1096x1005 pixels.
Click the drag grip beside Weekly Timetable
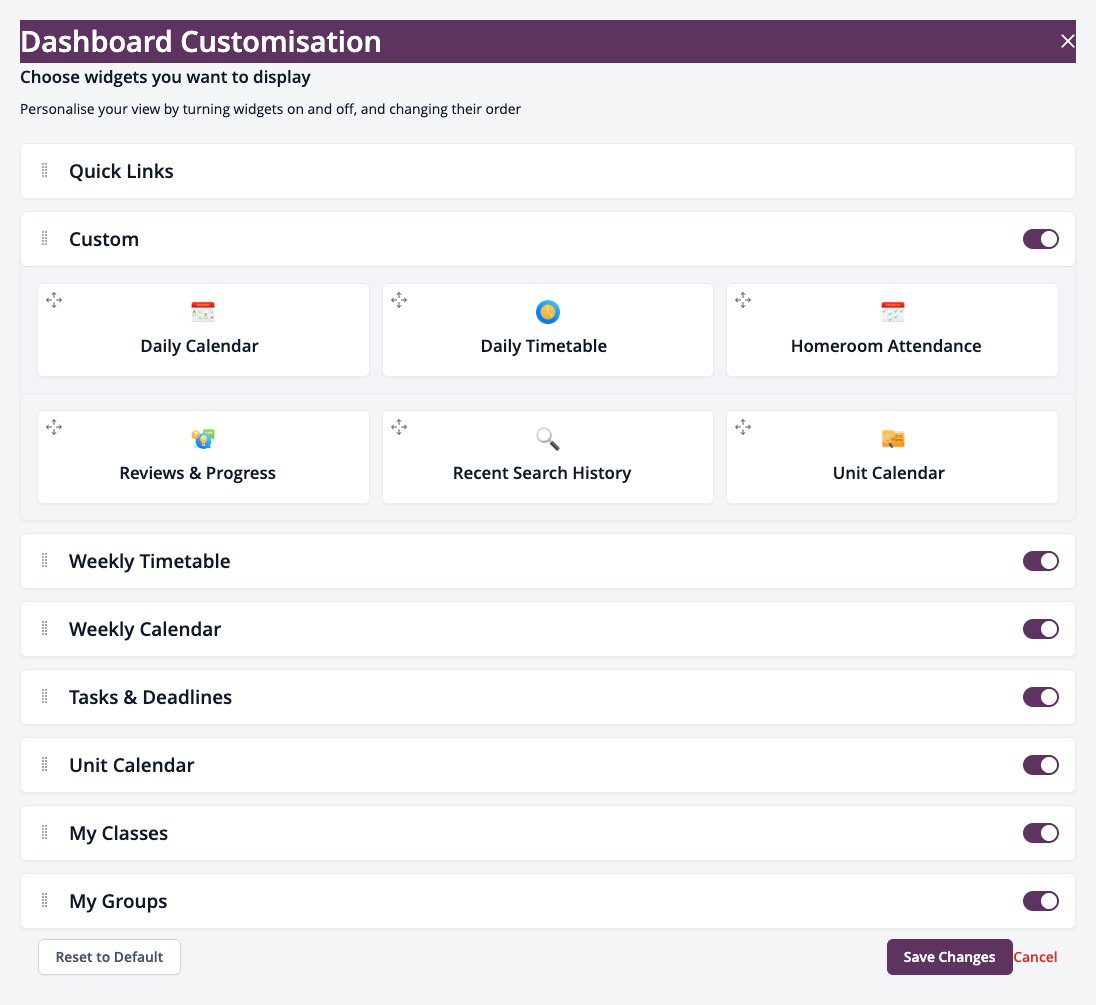44,561
